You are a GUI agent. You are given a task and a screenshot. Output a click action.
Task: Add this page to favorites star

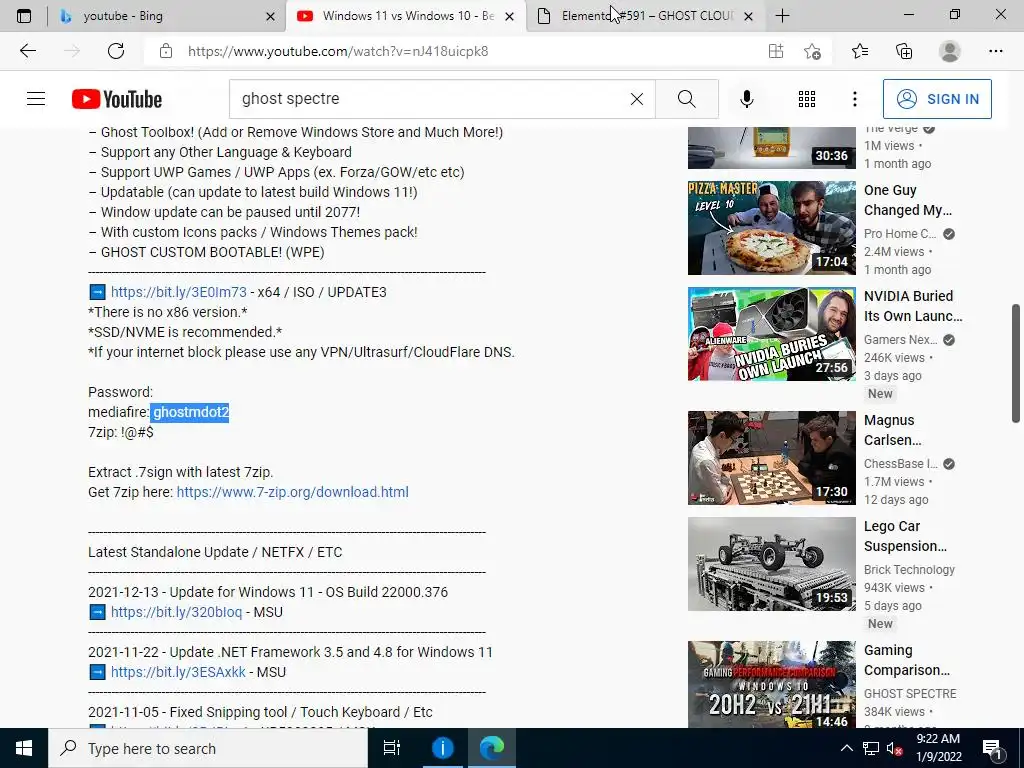(x=812, y=51)
